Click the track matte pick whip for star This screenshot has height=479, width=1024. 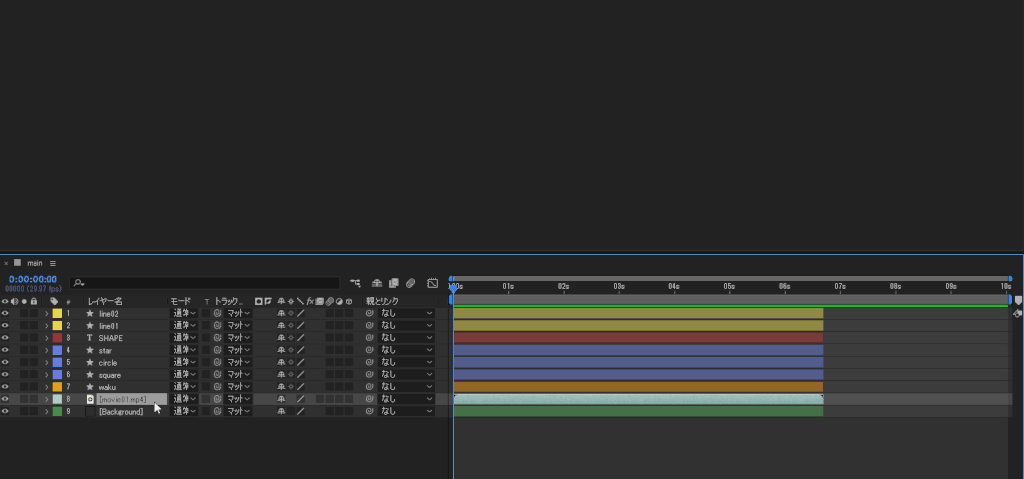point(217,350)
